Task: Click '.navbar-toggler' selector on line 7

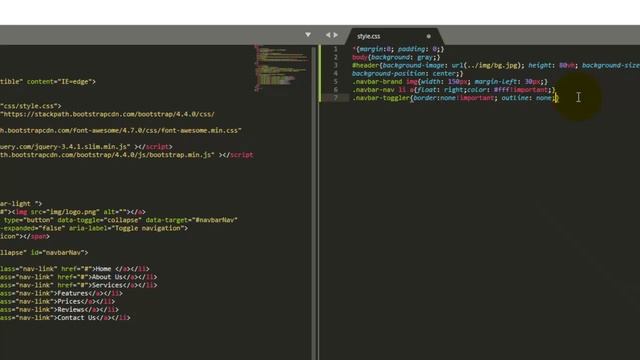Action: 381,98
